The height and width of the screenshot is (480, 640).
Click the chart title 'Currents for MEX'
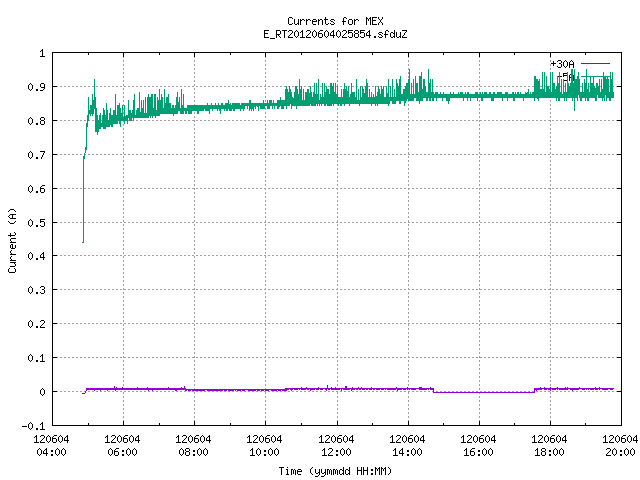coord(335,21)
